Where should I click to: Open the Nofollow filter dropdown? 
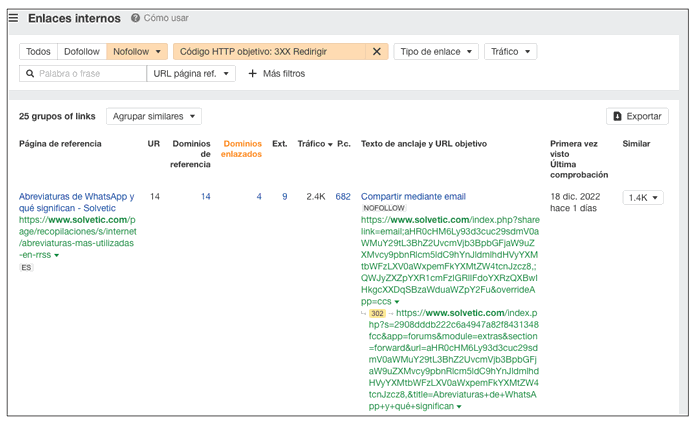click(x=138, y=51)
